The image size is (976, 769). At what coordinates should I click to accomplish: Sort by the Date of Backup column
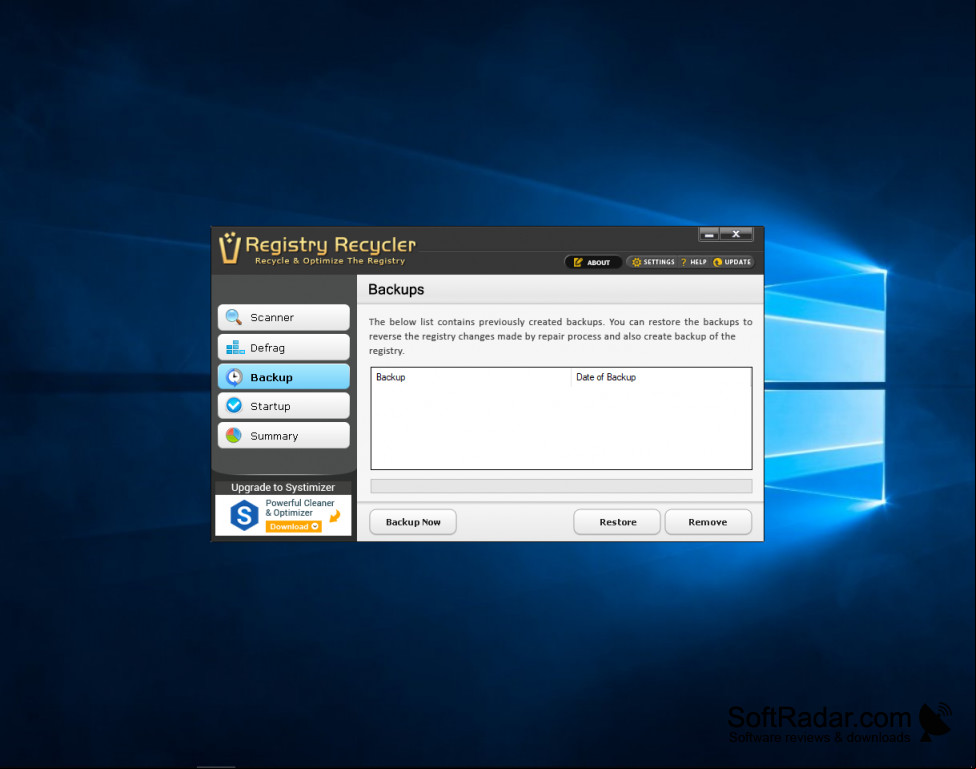pos(662,377)
